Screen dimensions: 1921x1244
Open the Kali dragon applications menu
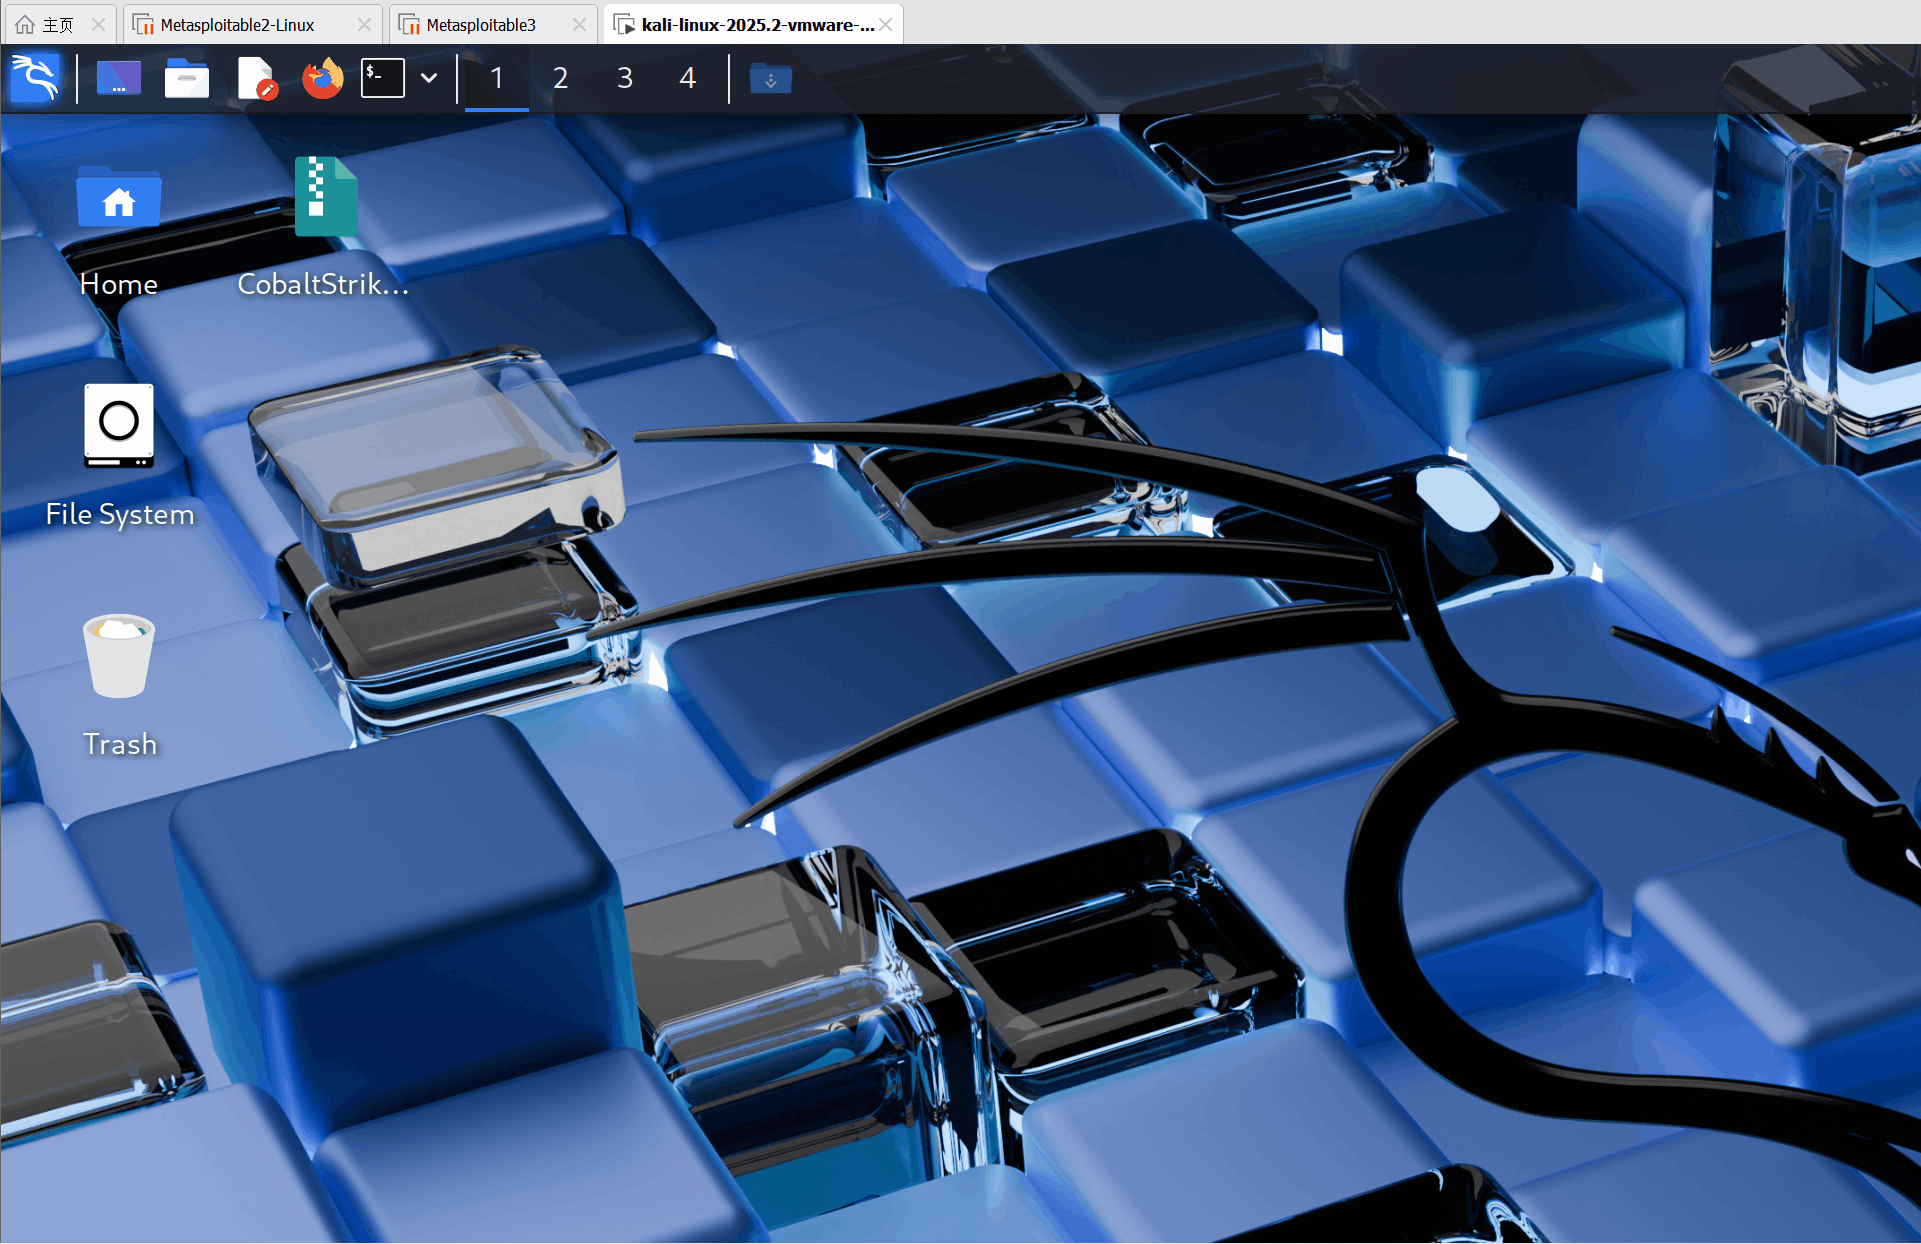pos(35,78)
